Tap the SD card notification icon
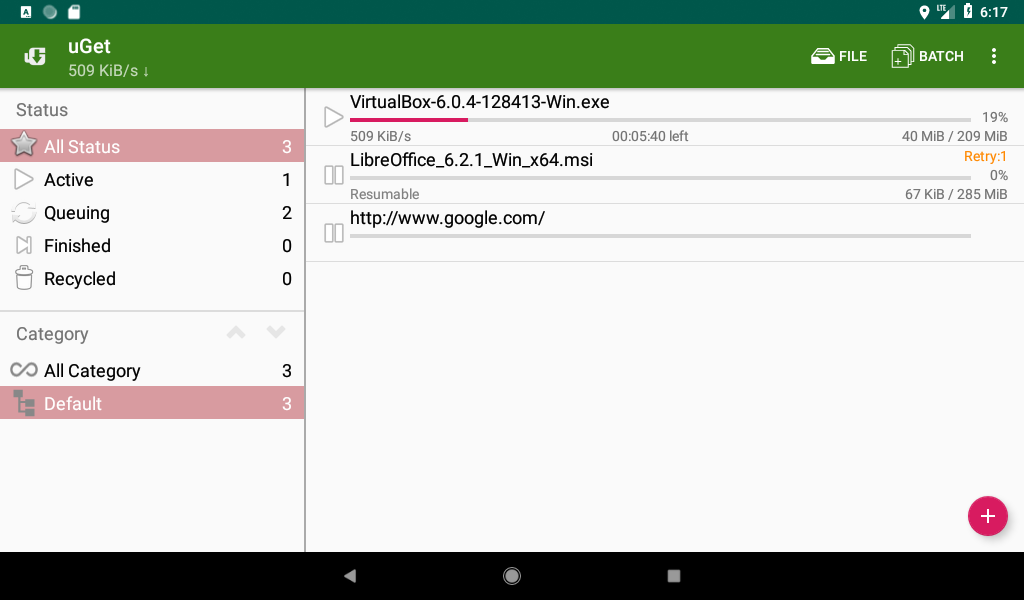 (74, 12)
